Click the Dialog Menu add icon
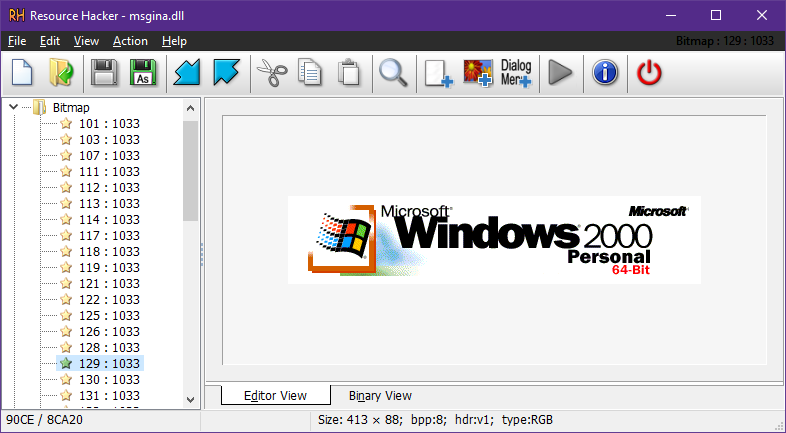 516,74
